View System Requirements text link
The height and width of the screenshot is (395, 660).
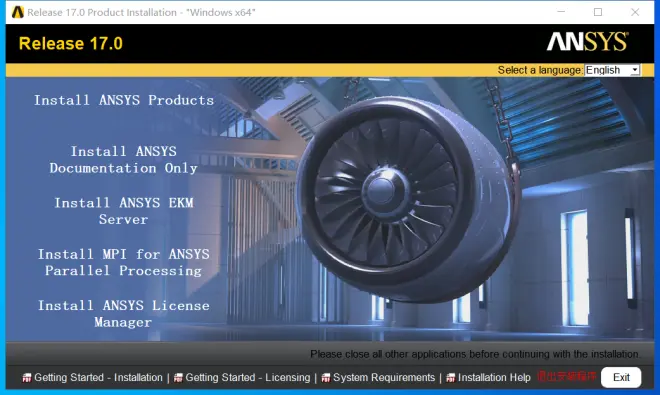point(384,378)
